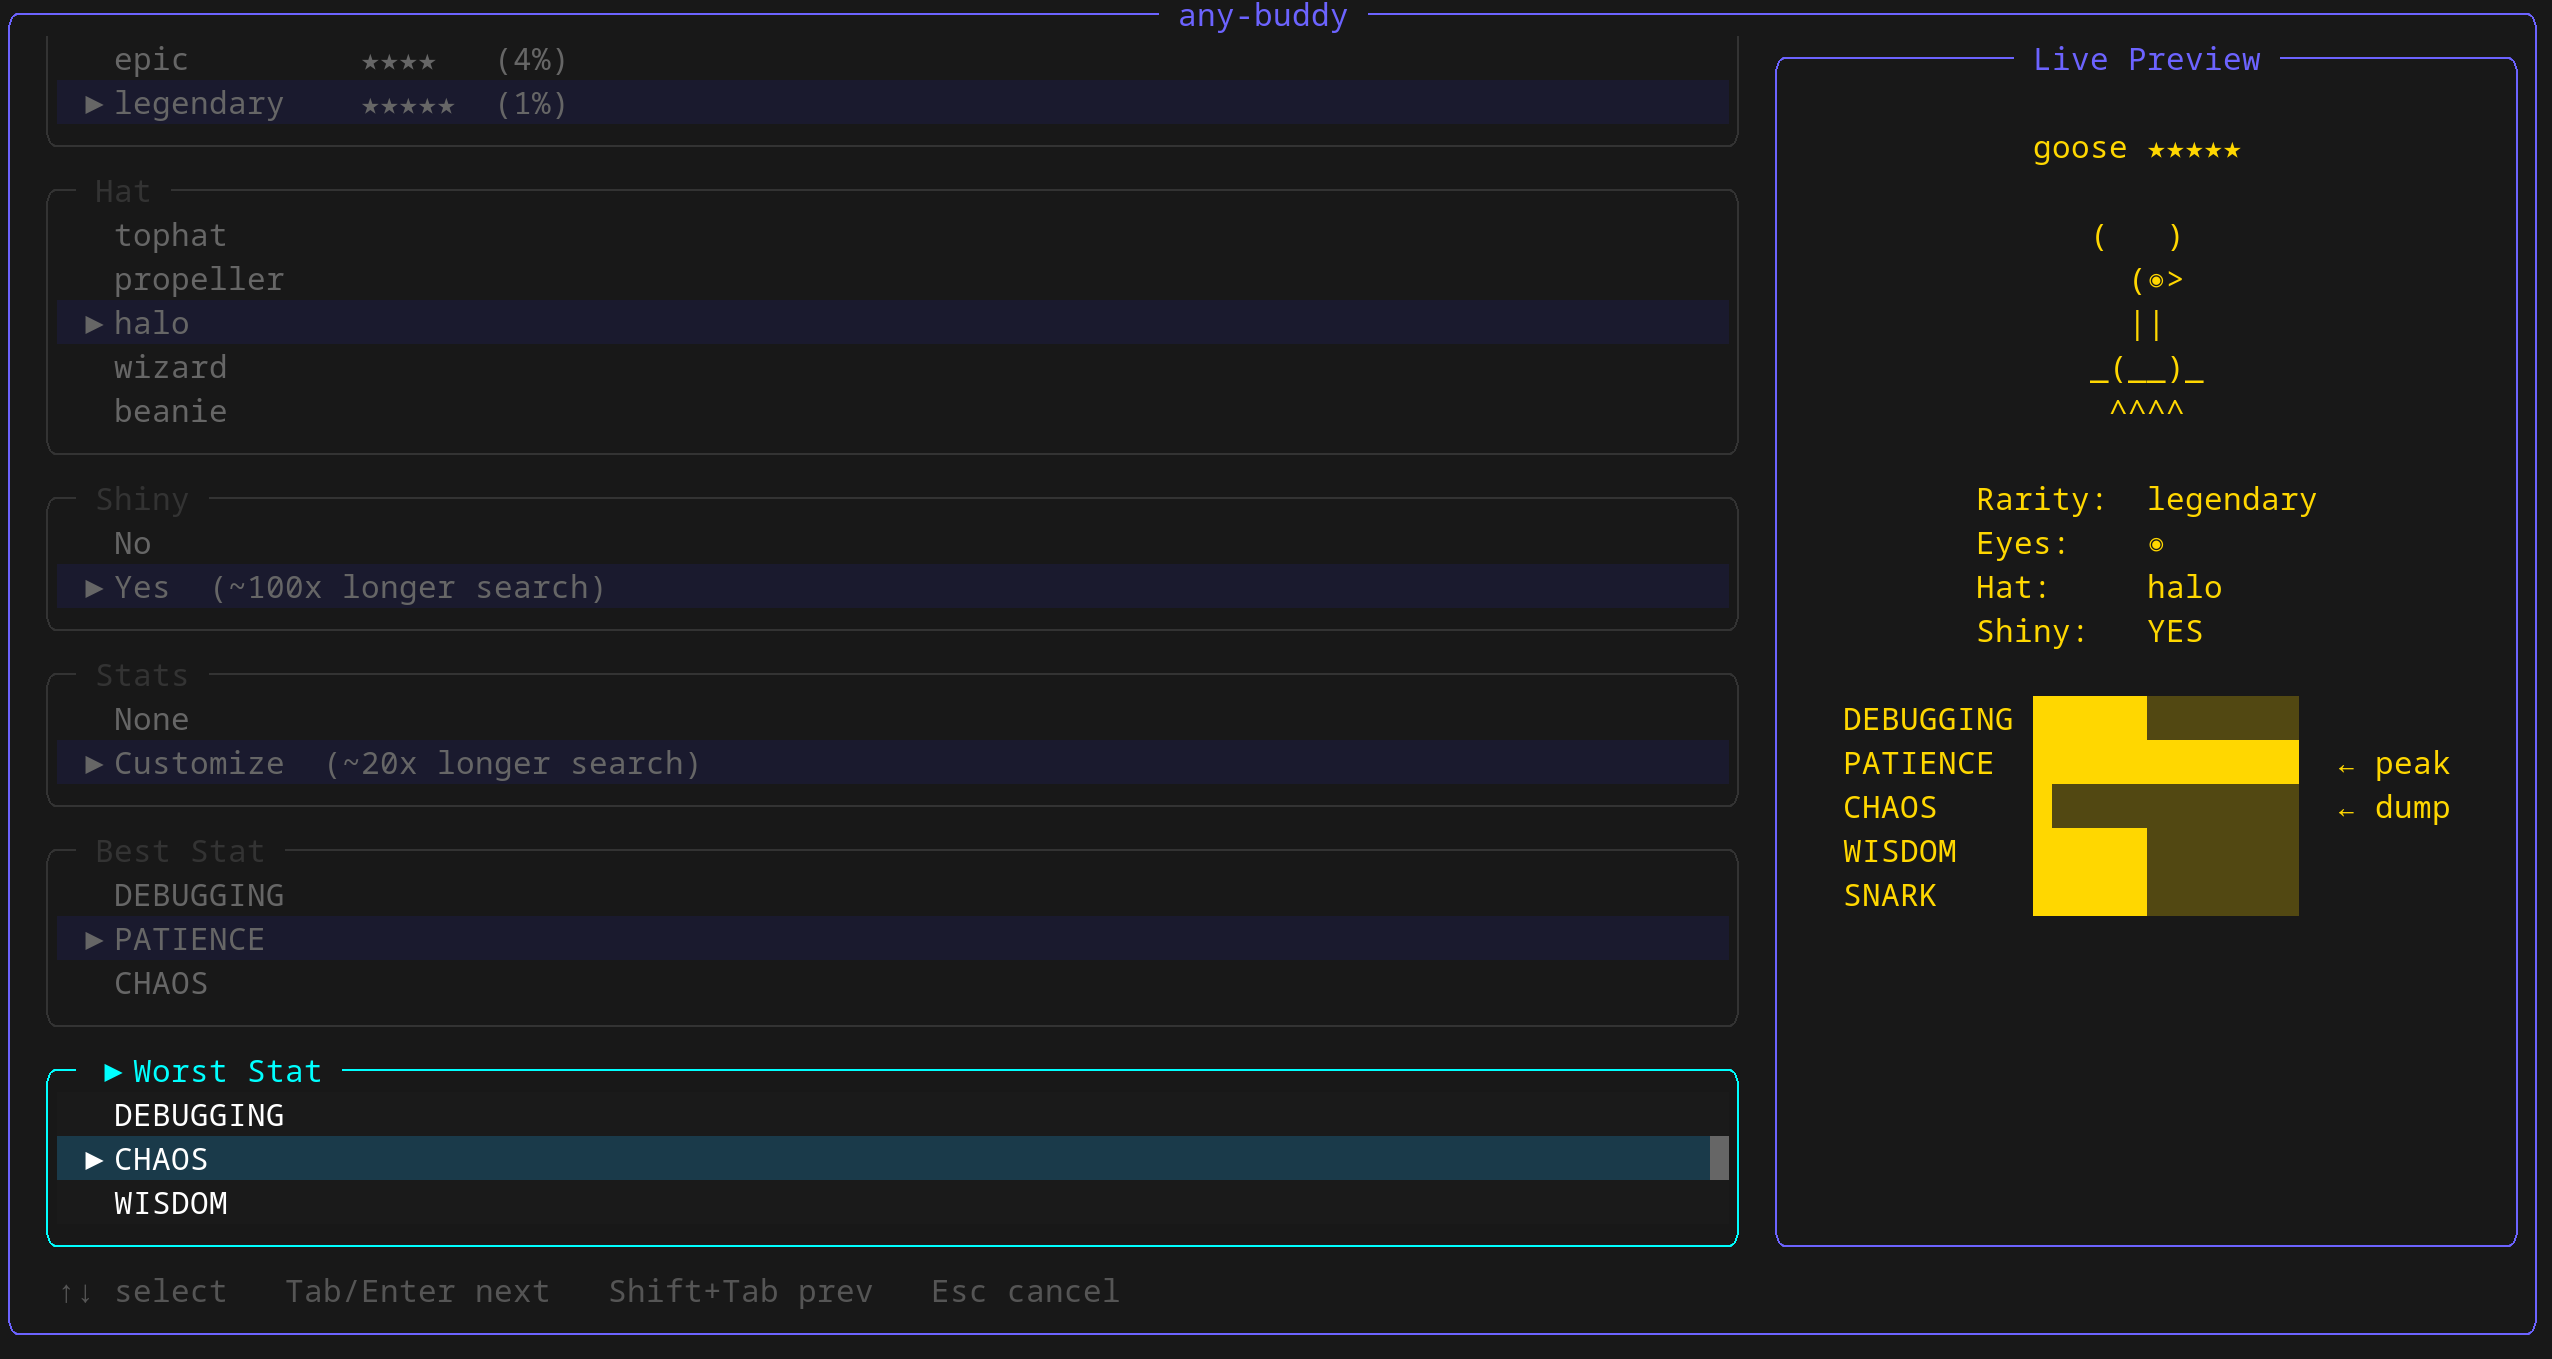Select WISDOM as Worst Stat

coord(171,1203)
